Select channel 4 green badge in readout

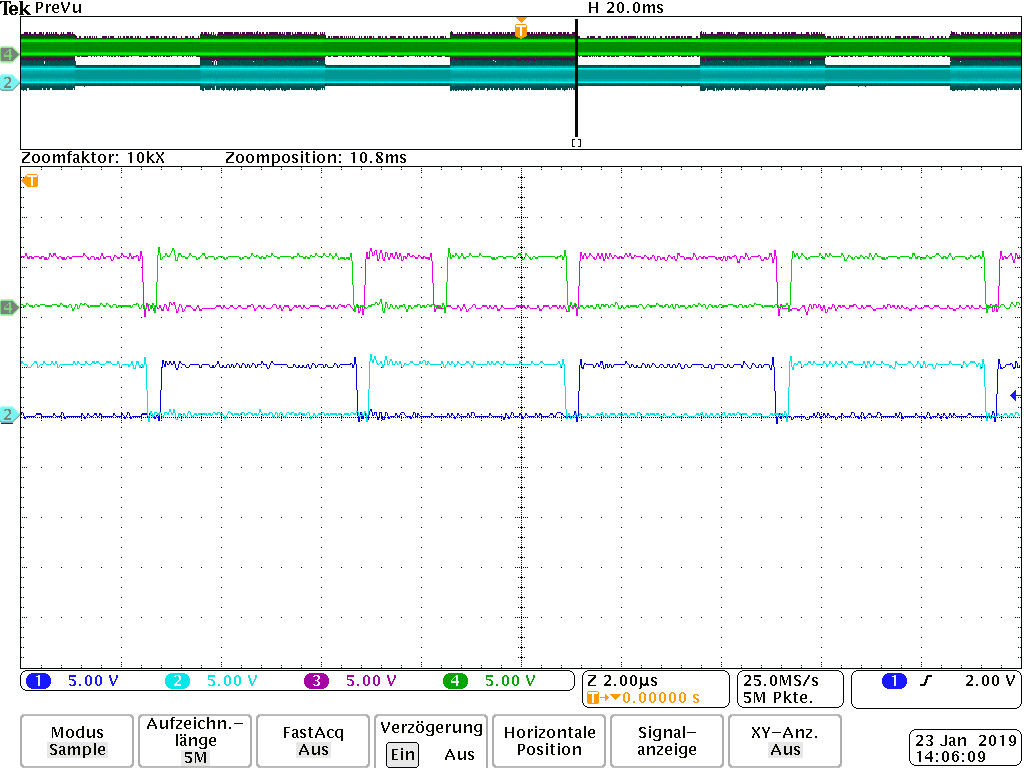point(455,681)
